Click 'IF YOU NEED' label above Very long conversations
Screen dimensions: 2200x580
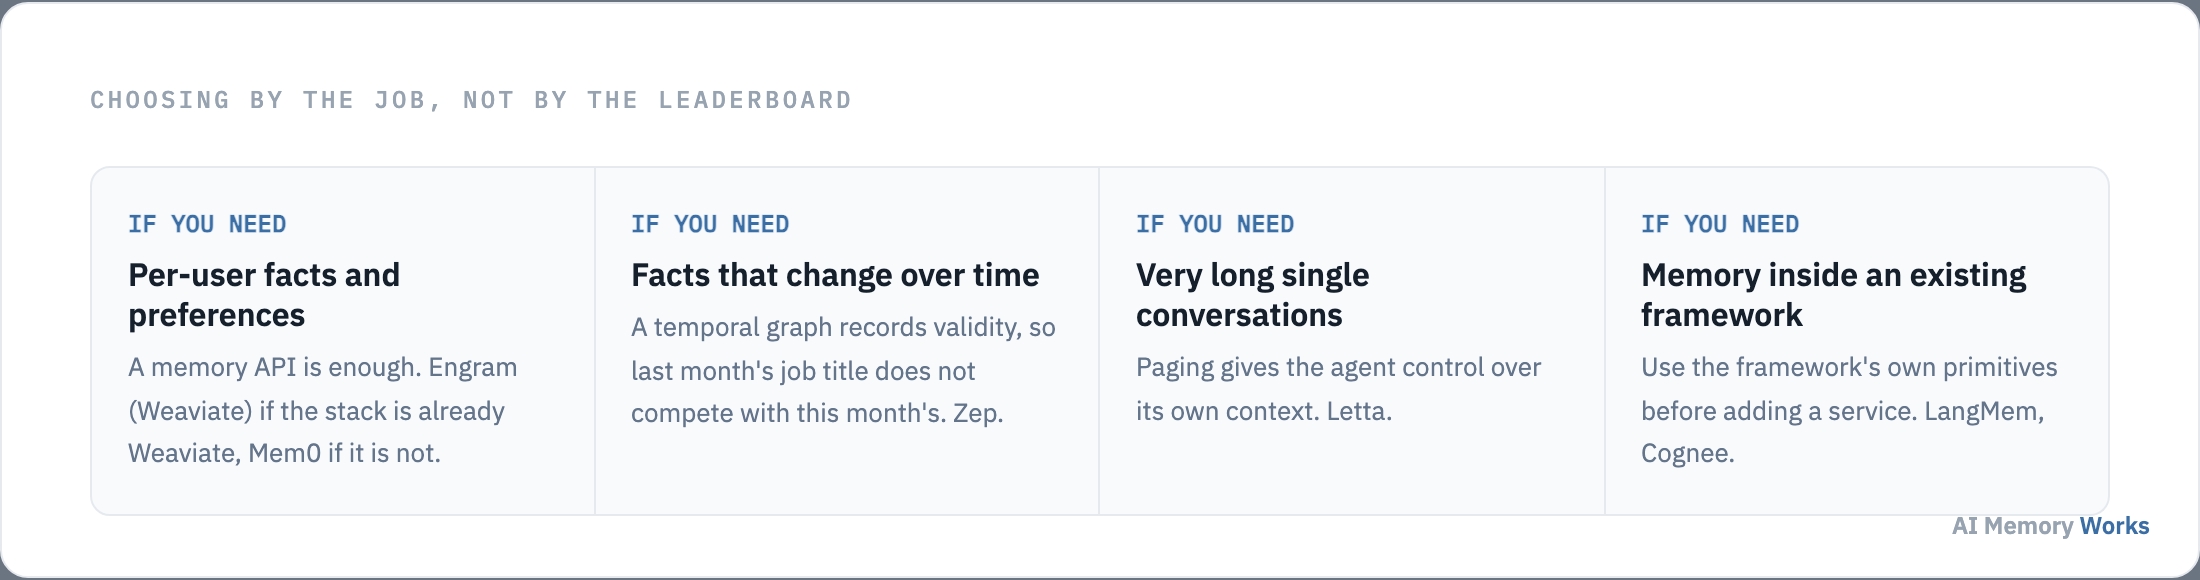[x=1215, y=224]
